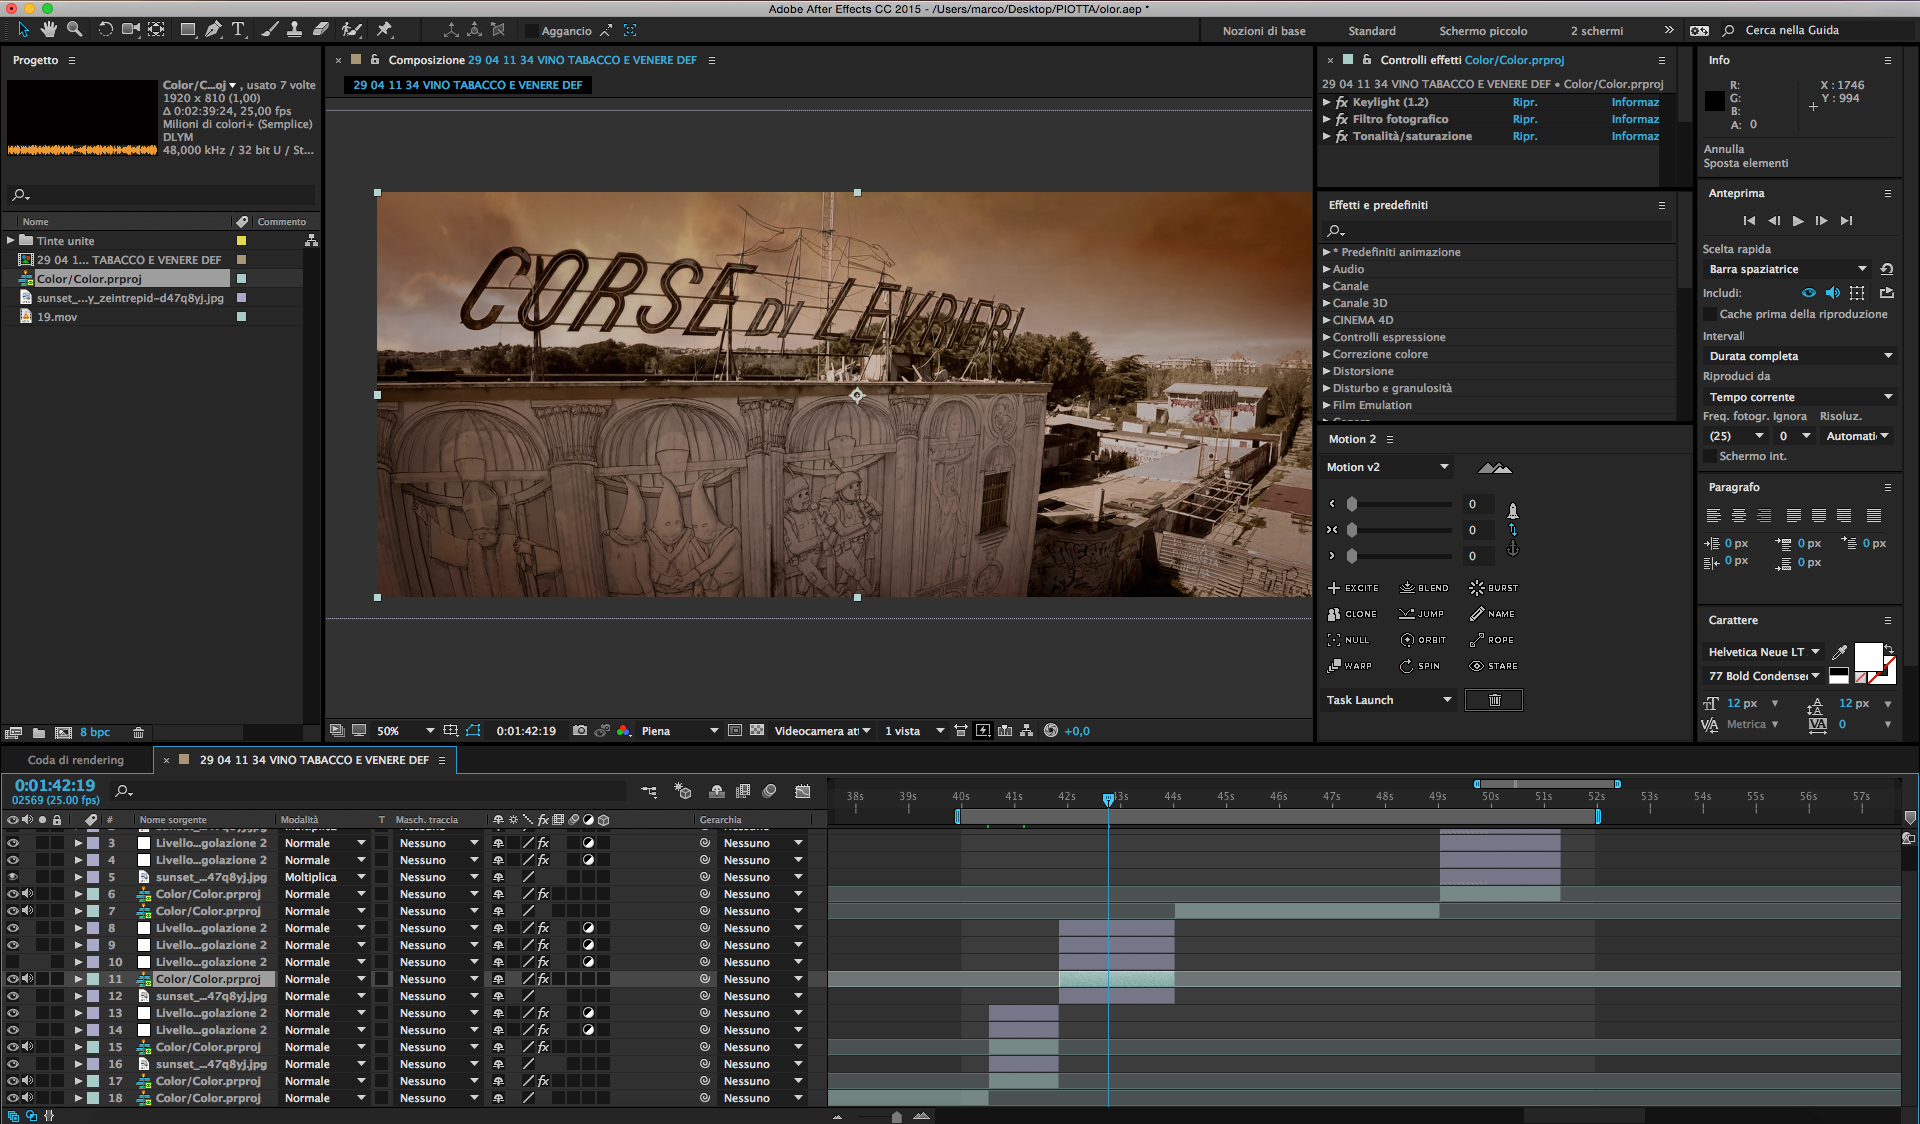
Task: Click the 8 bpc color depth button
Action: [95, 733]
